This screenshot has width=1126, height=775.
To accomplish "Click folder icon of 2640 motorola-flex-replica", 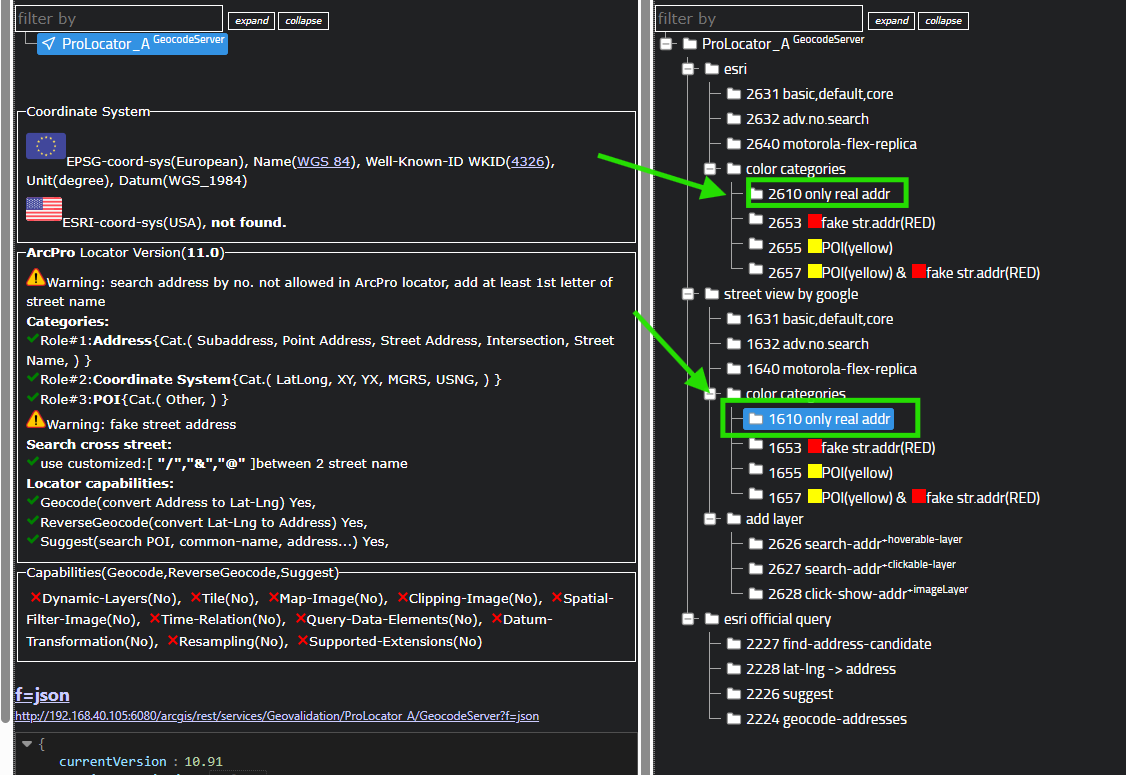I will 734,144.
